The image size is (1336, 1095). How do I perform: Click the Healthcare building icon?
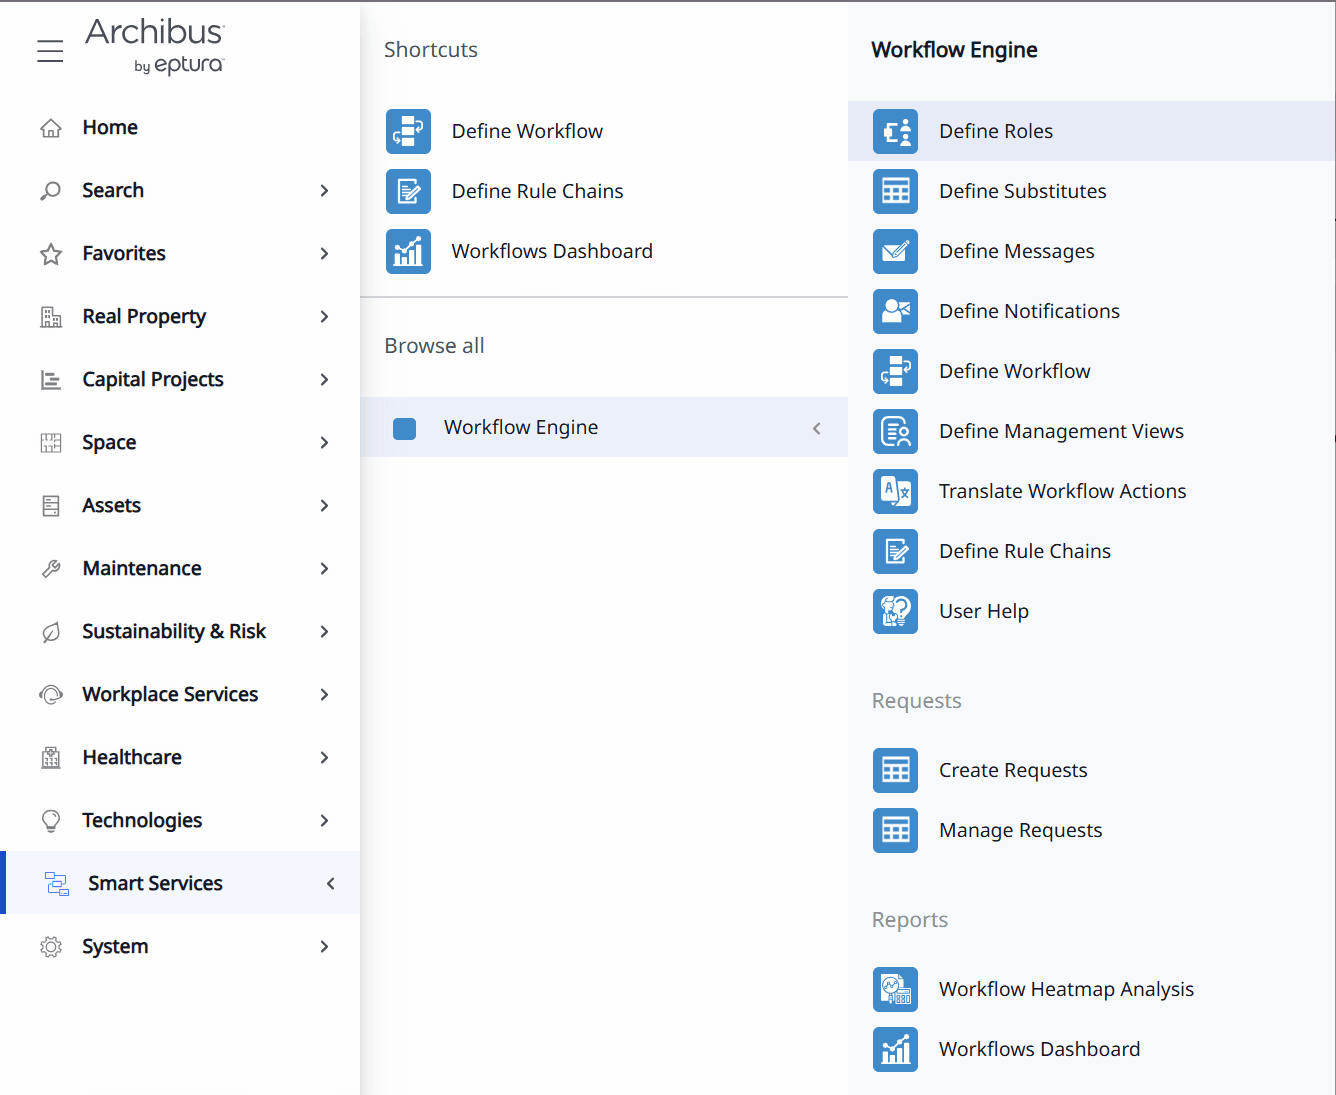51,758
